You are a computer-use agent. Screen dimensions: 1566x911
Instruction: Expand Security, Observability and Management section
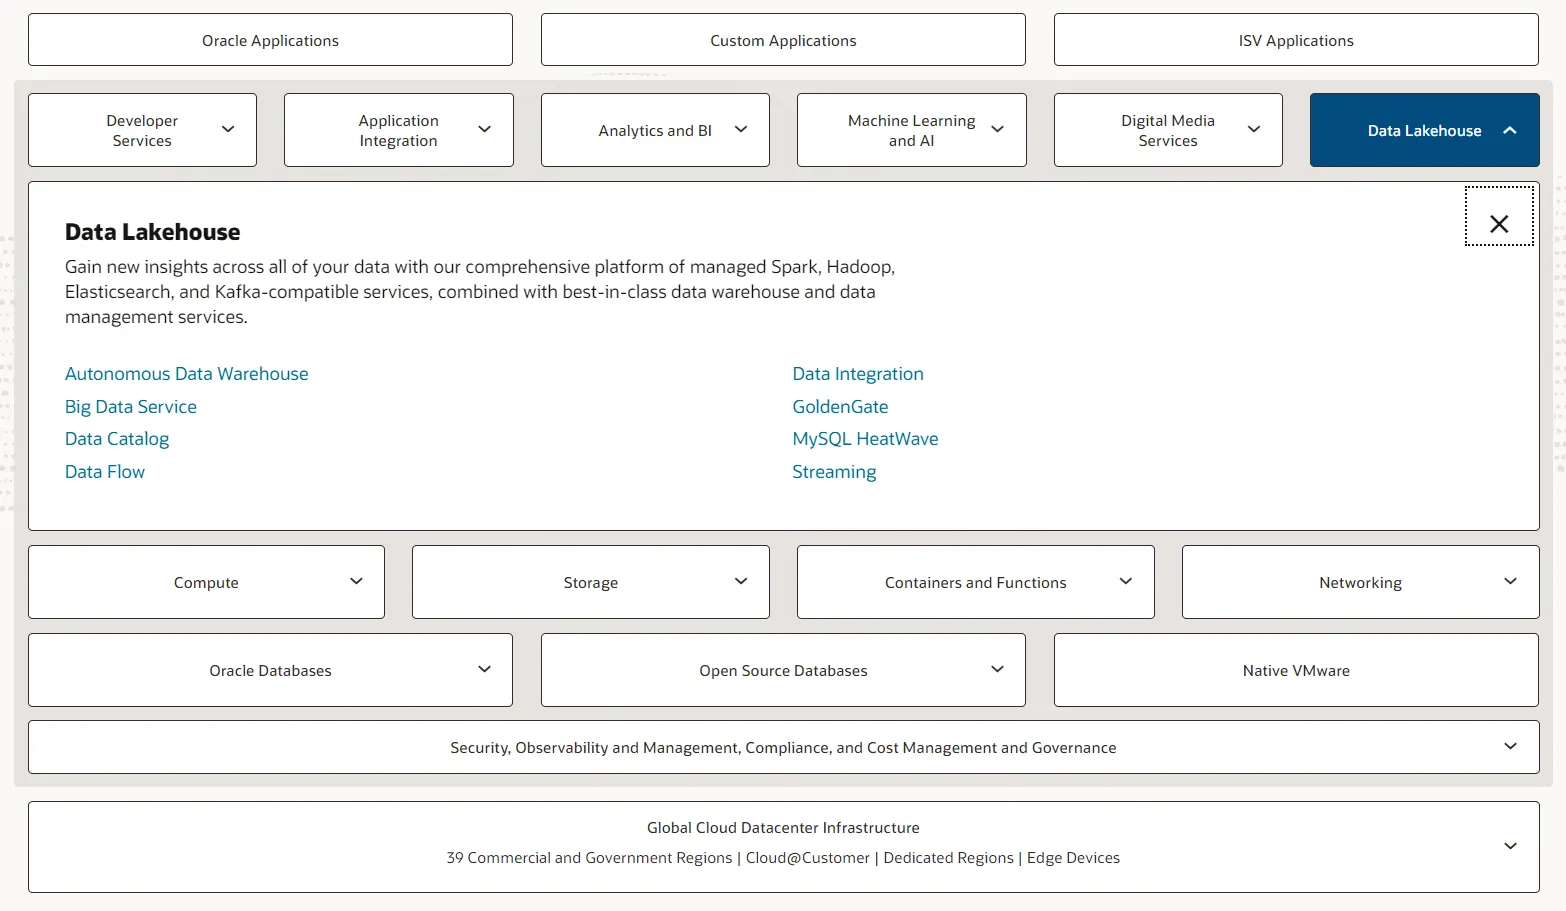tap(783, 747)
